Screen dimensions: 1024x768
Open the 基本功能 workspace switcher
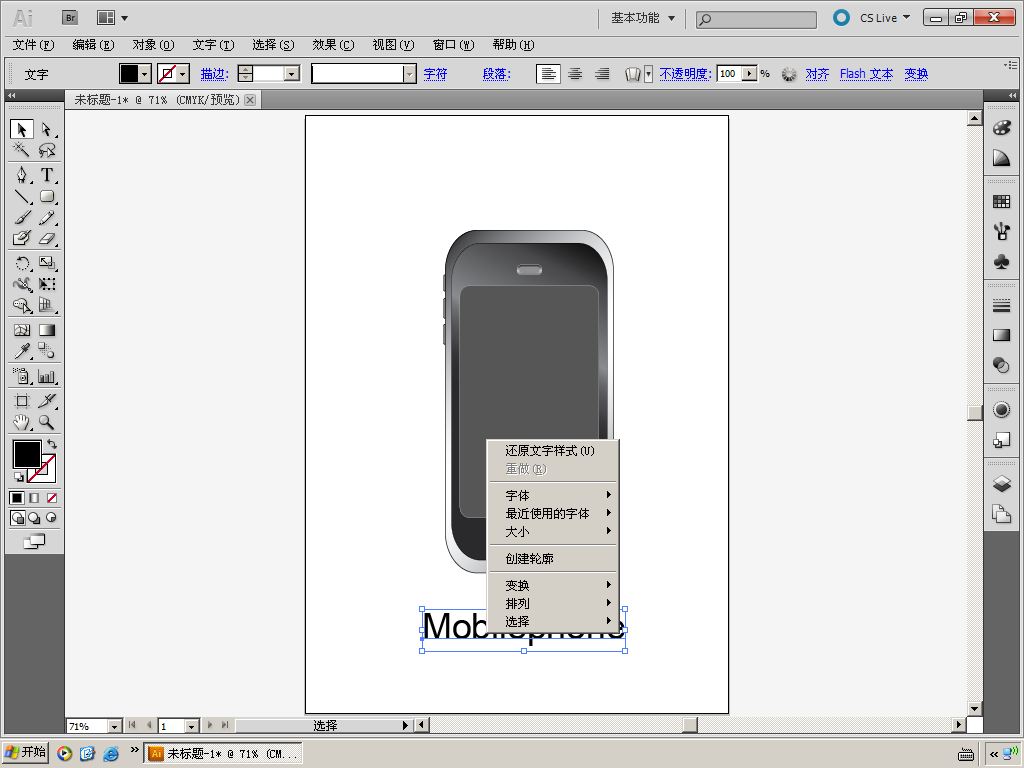tap(643, 18)
